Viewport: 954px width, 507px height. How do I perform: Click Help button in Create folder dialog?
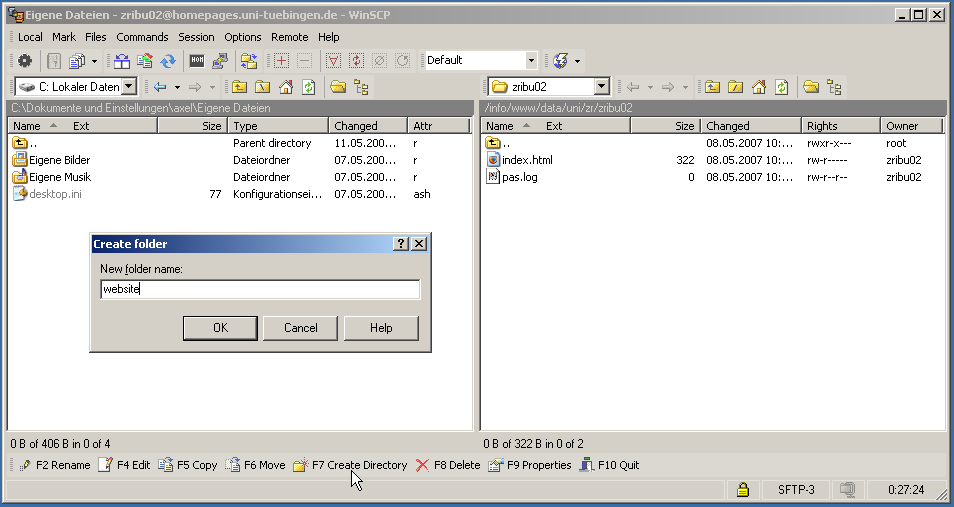click(x=381, y=328)
